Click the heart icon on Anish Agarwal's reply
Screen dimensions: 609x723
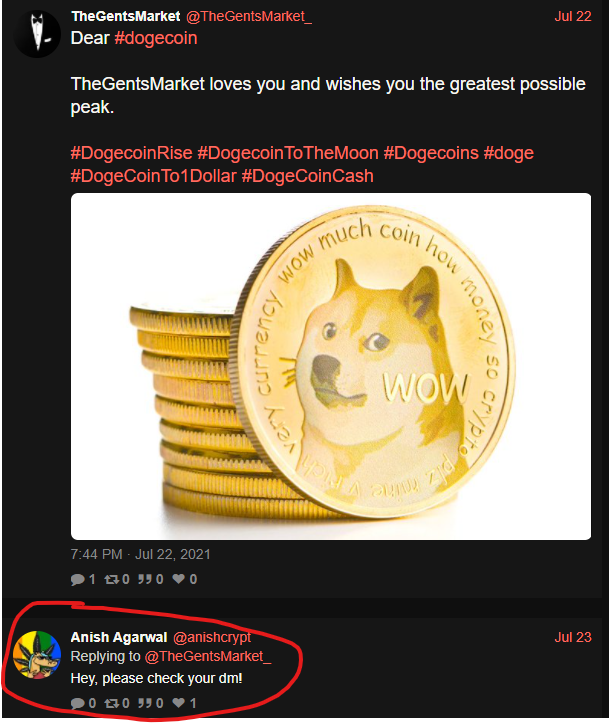click(178, 703)
